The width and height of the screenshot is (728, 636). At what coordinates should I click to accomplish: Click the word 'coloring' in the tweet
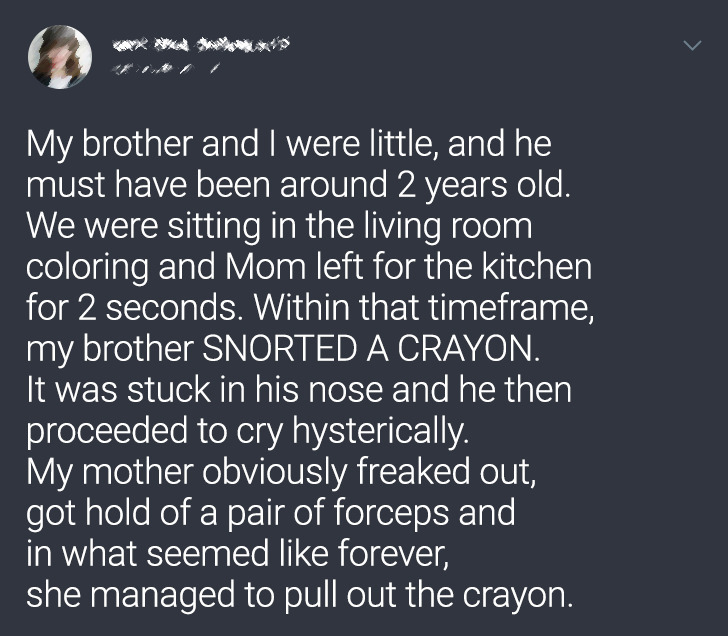click(x=87, y=267)
